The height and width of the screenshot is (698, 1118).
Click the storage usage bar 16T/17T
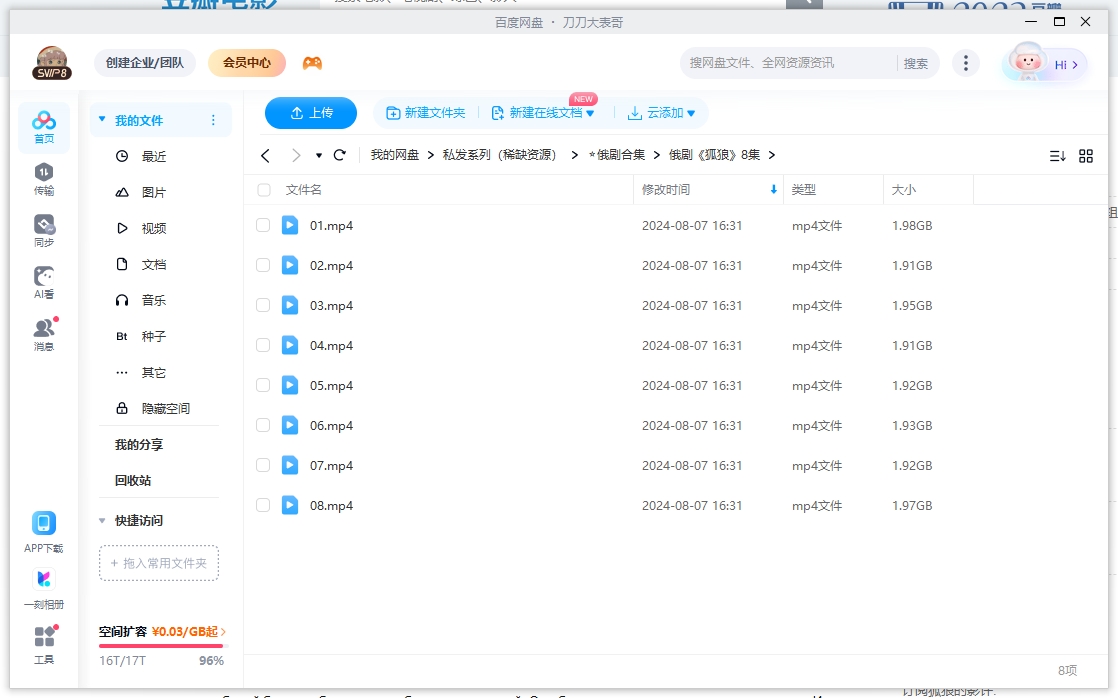pyautogui.click(x=161, y=646)
